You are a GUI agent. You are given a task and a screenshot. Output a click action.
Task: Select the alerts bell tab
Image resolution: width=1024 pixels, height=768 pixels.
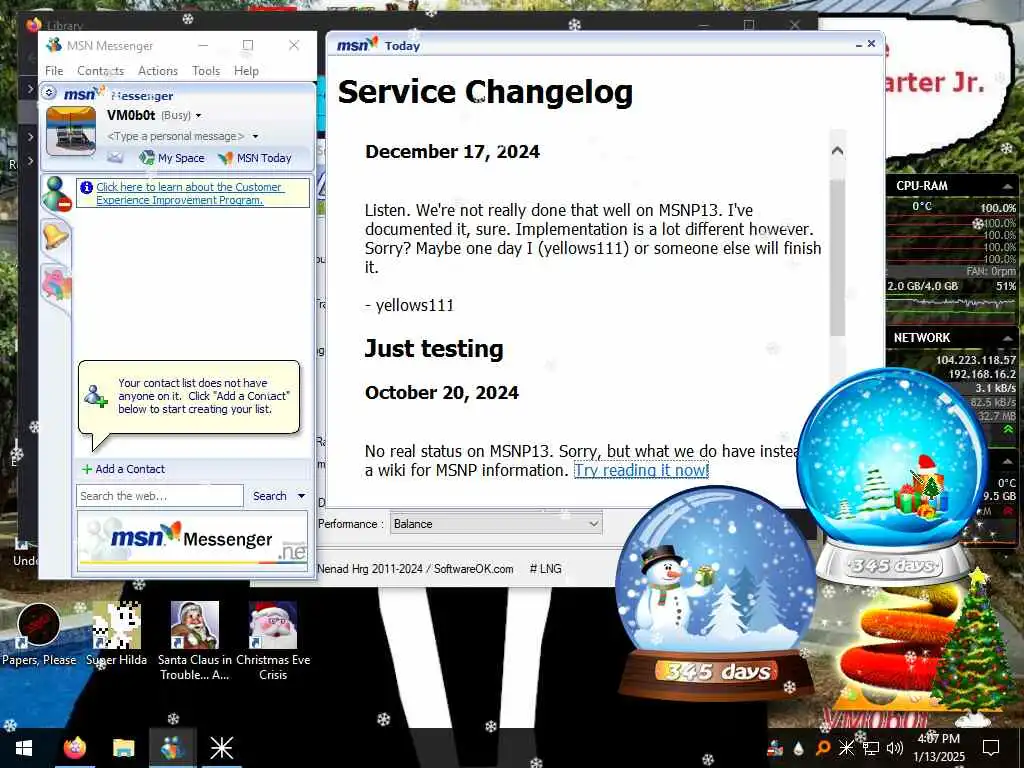[x=56, y=235]
